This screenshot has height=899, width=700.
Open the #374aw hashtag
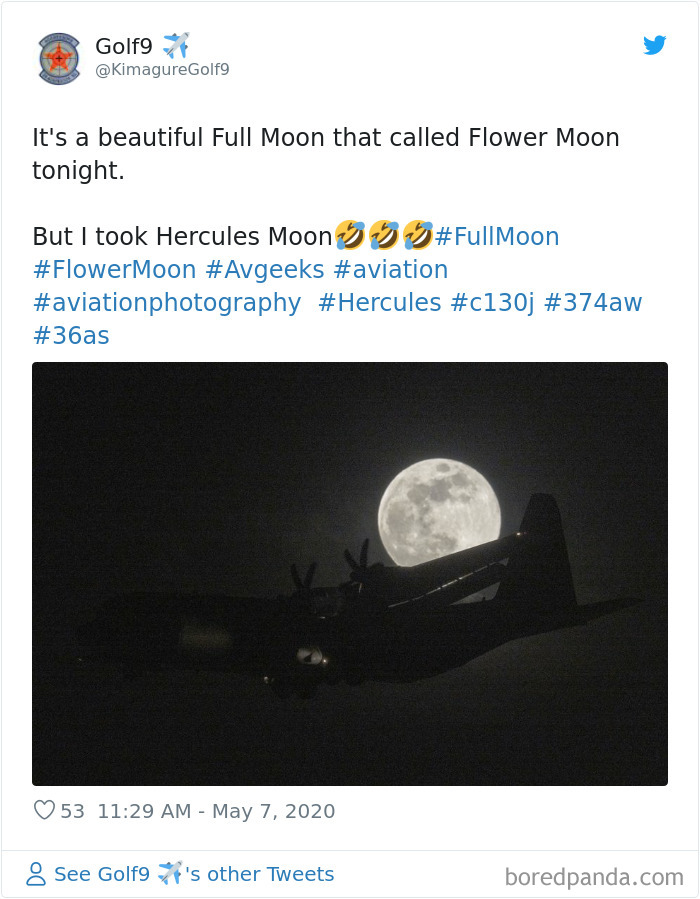click(593, 303)
